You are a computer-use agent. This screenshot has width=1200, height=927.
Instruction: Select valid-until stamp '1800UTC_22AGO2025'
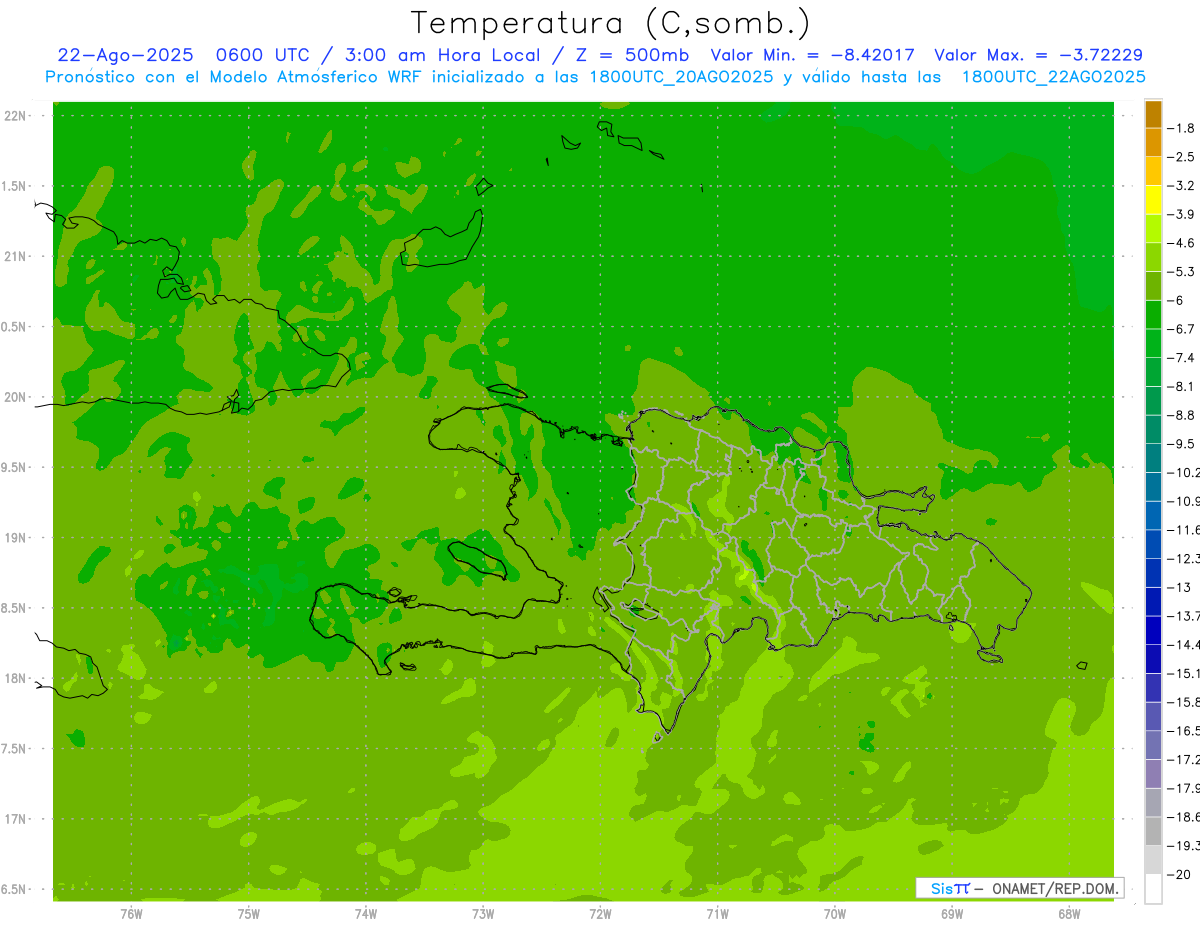[x=1054, y=77]
